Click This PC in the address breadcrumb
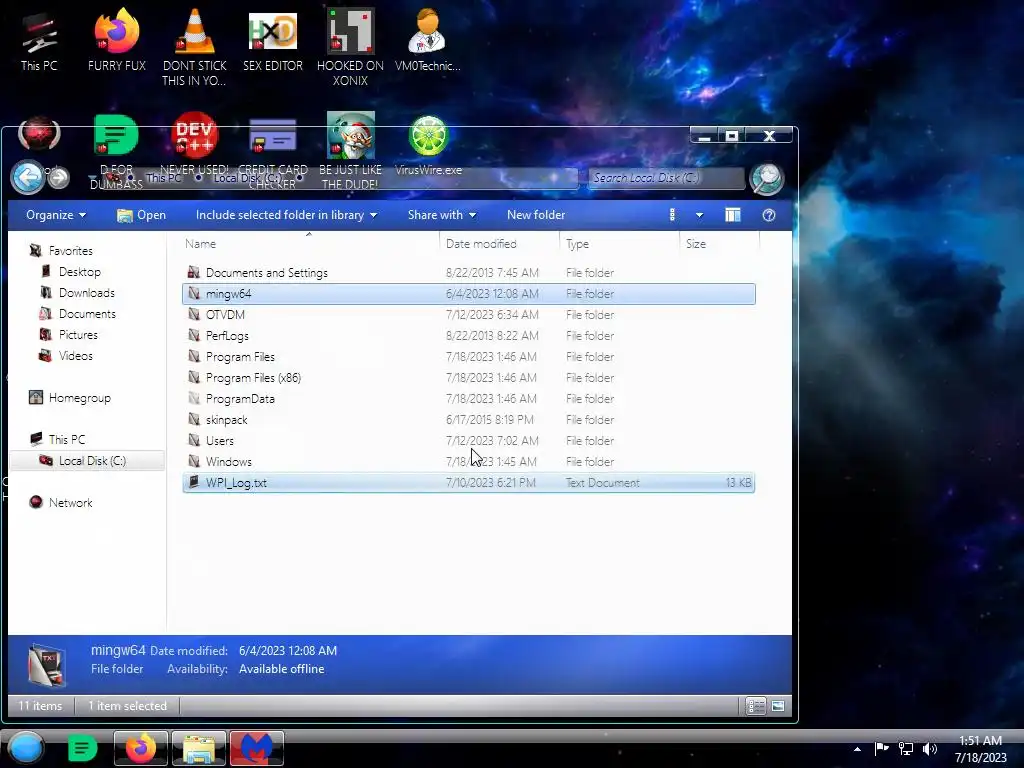1024x768 pixels. (163, 178)
